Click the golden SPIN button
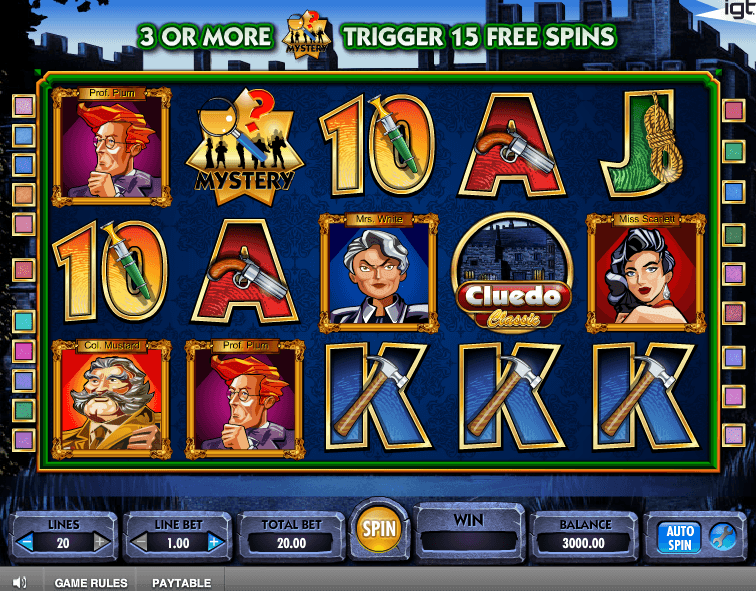756x591 pixels. click(379, 529)
